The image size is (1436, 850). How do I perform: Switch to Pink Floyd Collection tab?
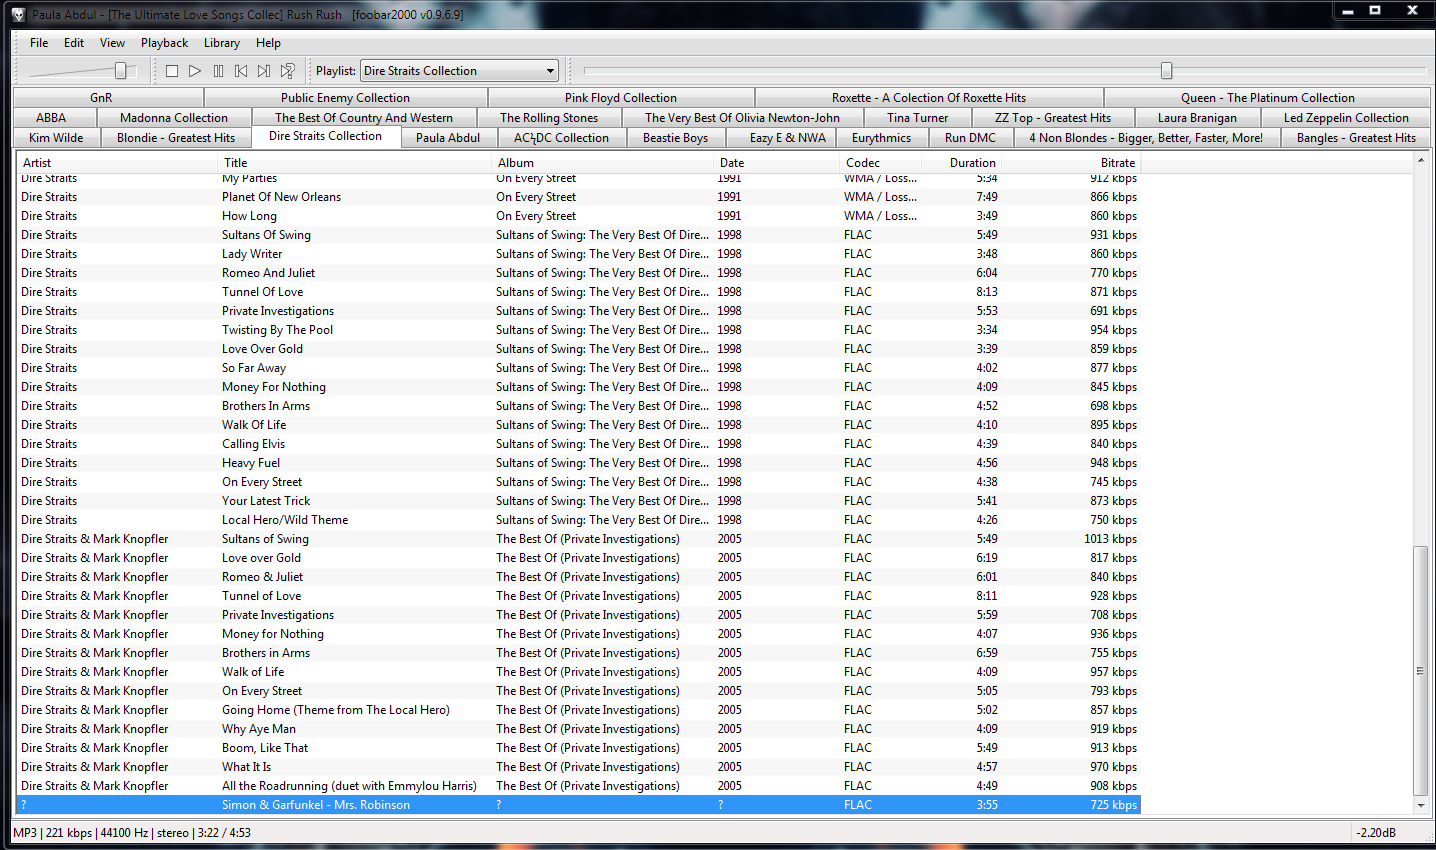pyautogui.click(x=621, y=98)
